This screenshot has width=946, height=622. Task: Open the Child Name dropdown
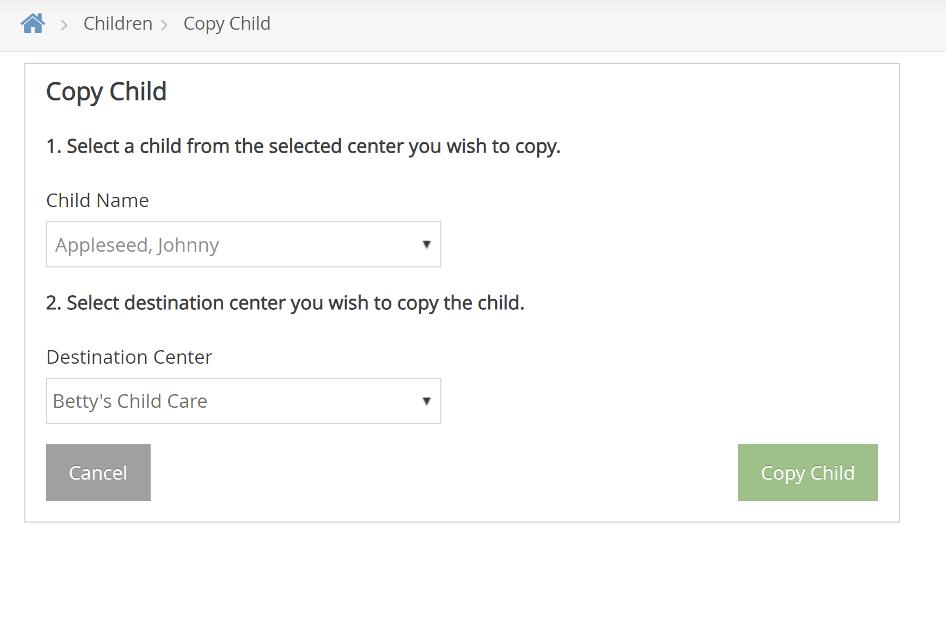[x=243, y=244]
